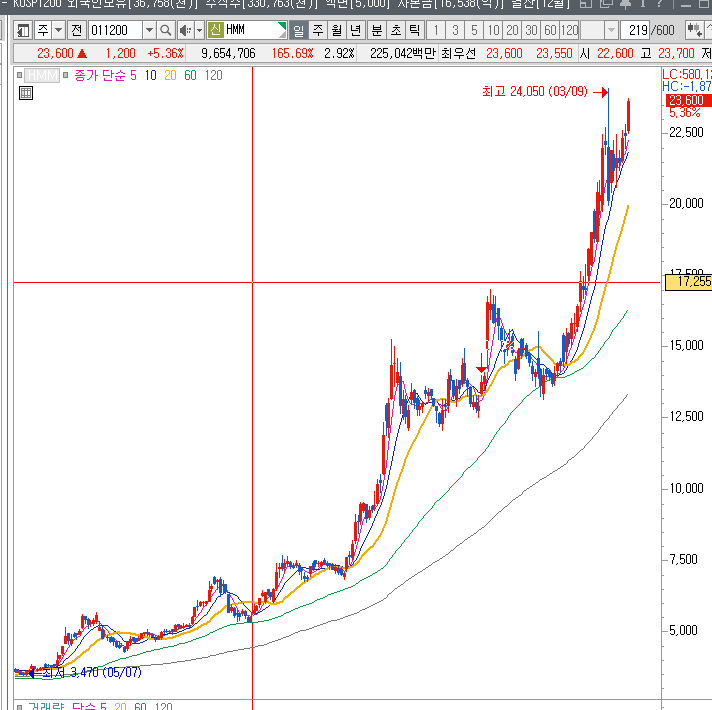Switch chart to 주 (weekly) period
Viewport: 712px width, 710px height.
317,30
